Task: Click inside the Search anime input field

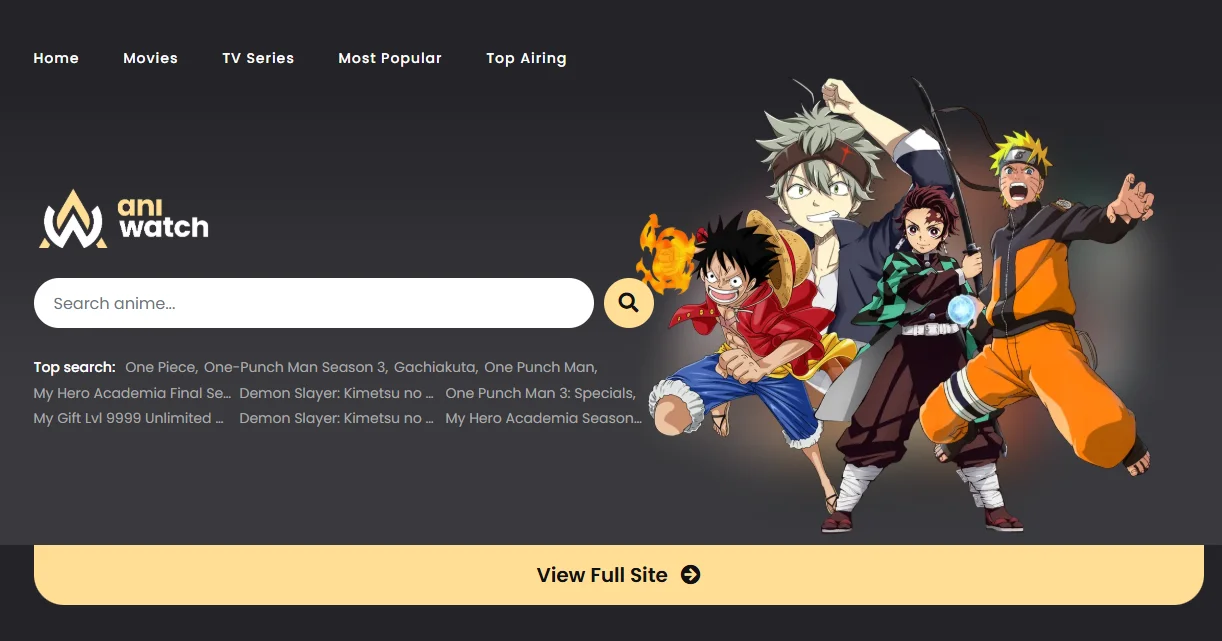Action: coord(300,303)
